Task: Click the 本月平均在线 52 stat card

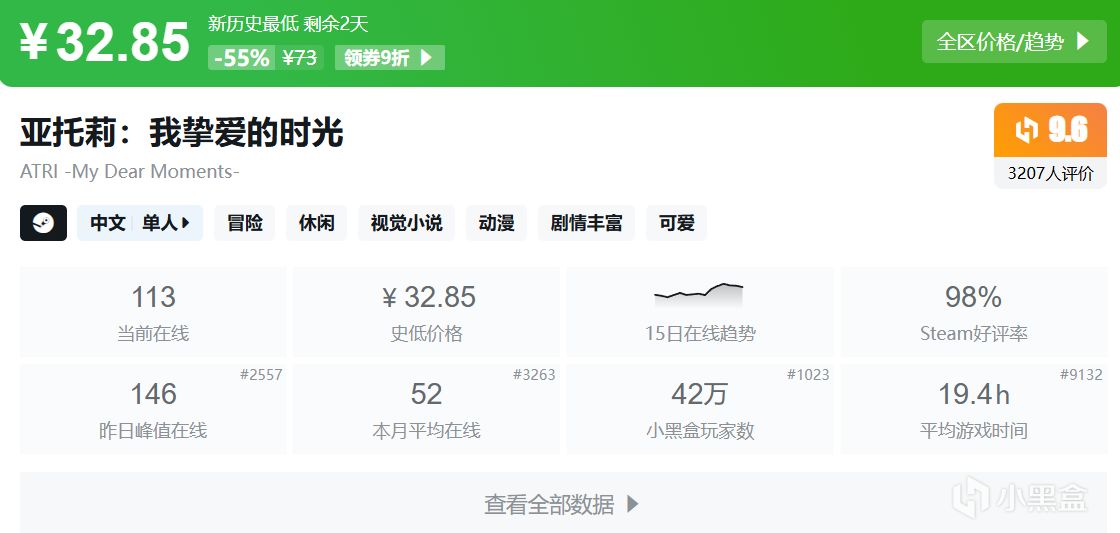Action: 426,409
